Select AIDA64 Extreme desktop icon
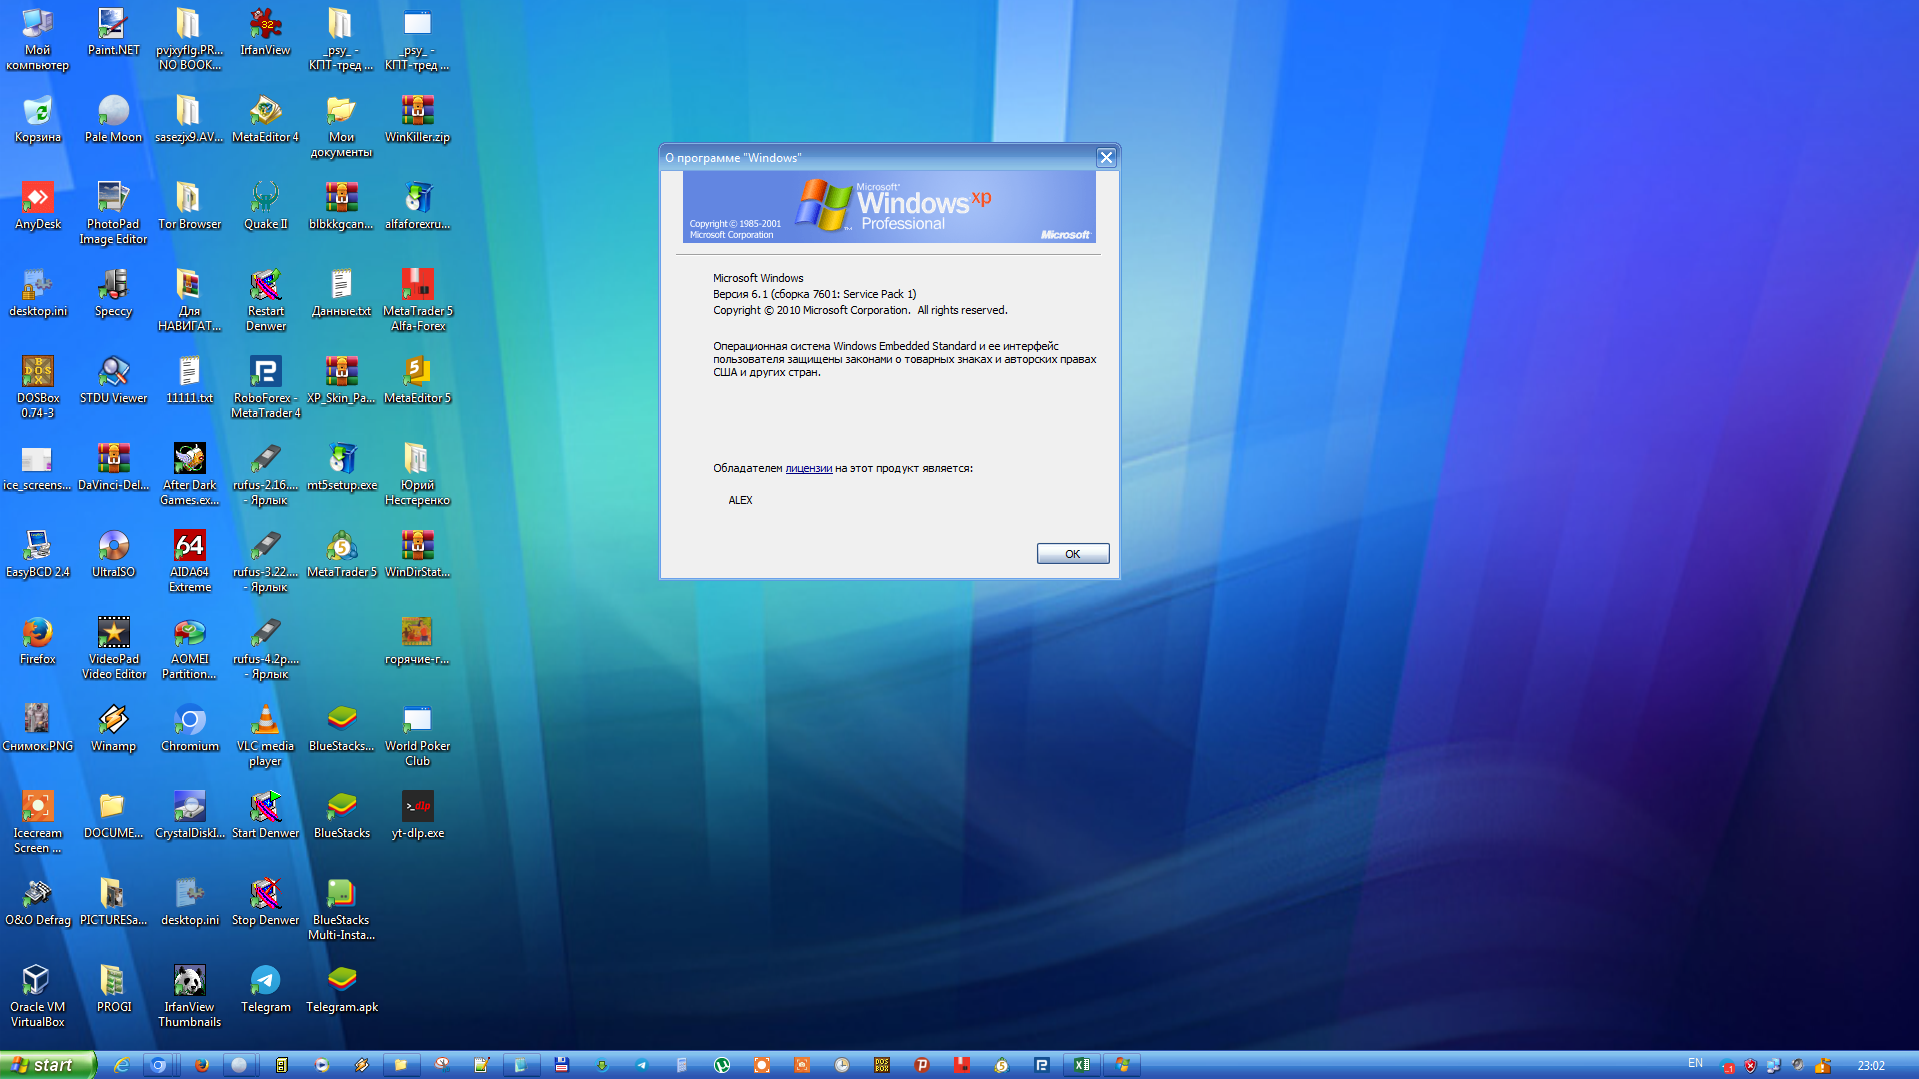The width and height of the screenshot is (1919, 1079). point(189,561)
